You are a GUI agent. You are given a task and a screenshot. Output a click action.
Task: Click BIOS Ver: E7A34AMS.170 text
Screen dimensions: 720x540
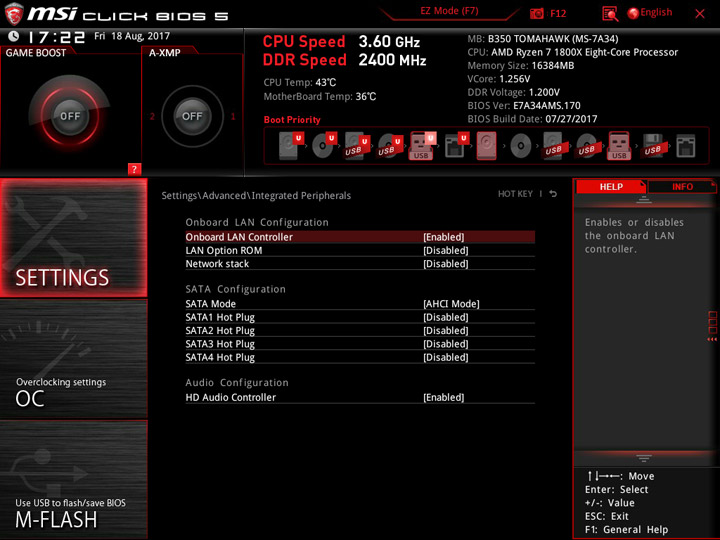click(x=524, y=106)
